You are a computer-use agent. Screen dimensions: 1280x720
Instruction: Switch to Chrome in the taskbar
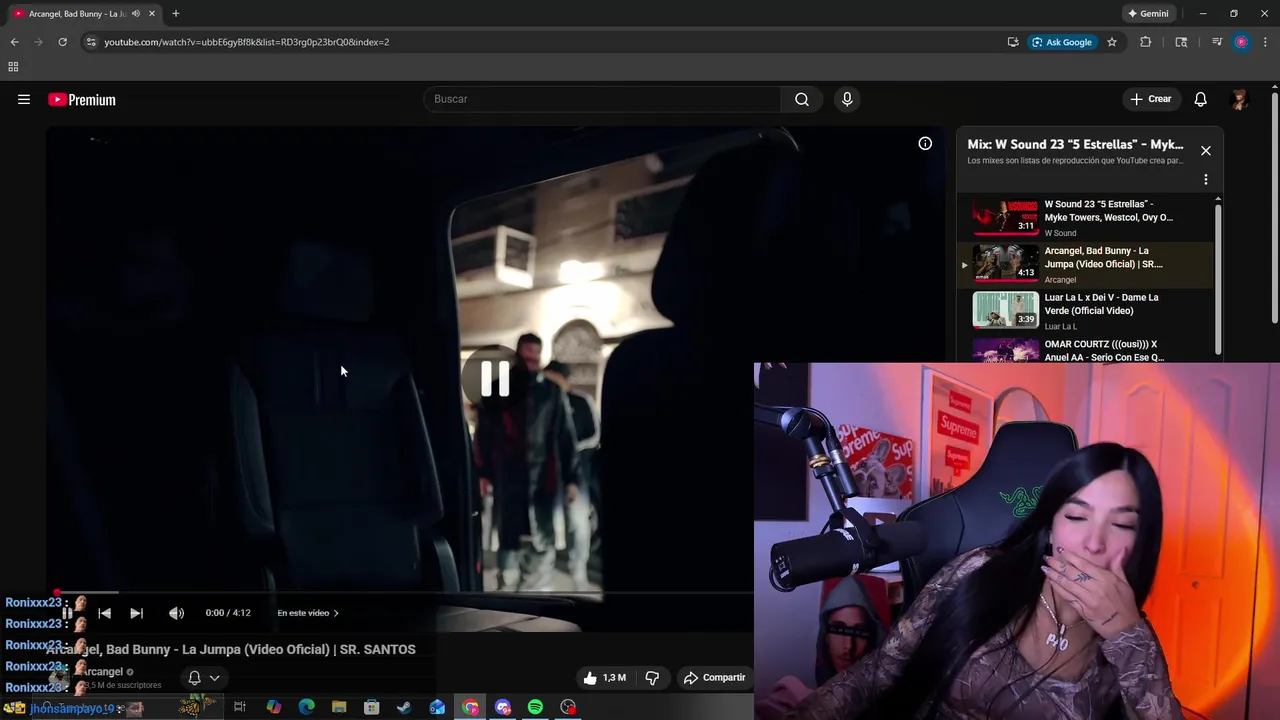coord(470,707)
